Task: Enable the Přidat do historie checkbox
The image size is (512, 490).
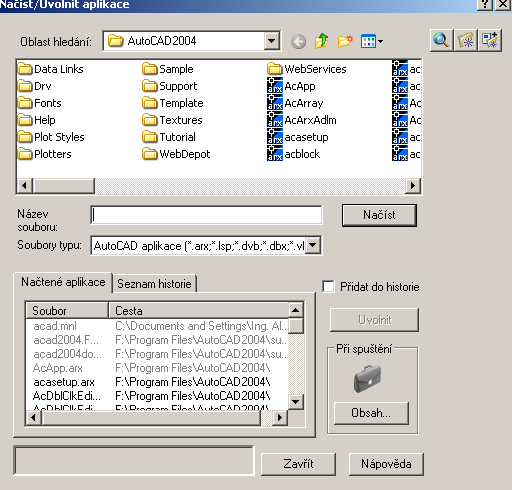Action: coord(328,287)
